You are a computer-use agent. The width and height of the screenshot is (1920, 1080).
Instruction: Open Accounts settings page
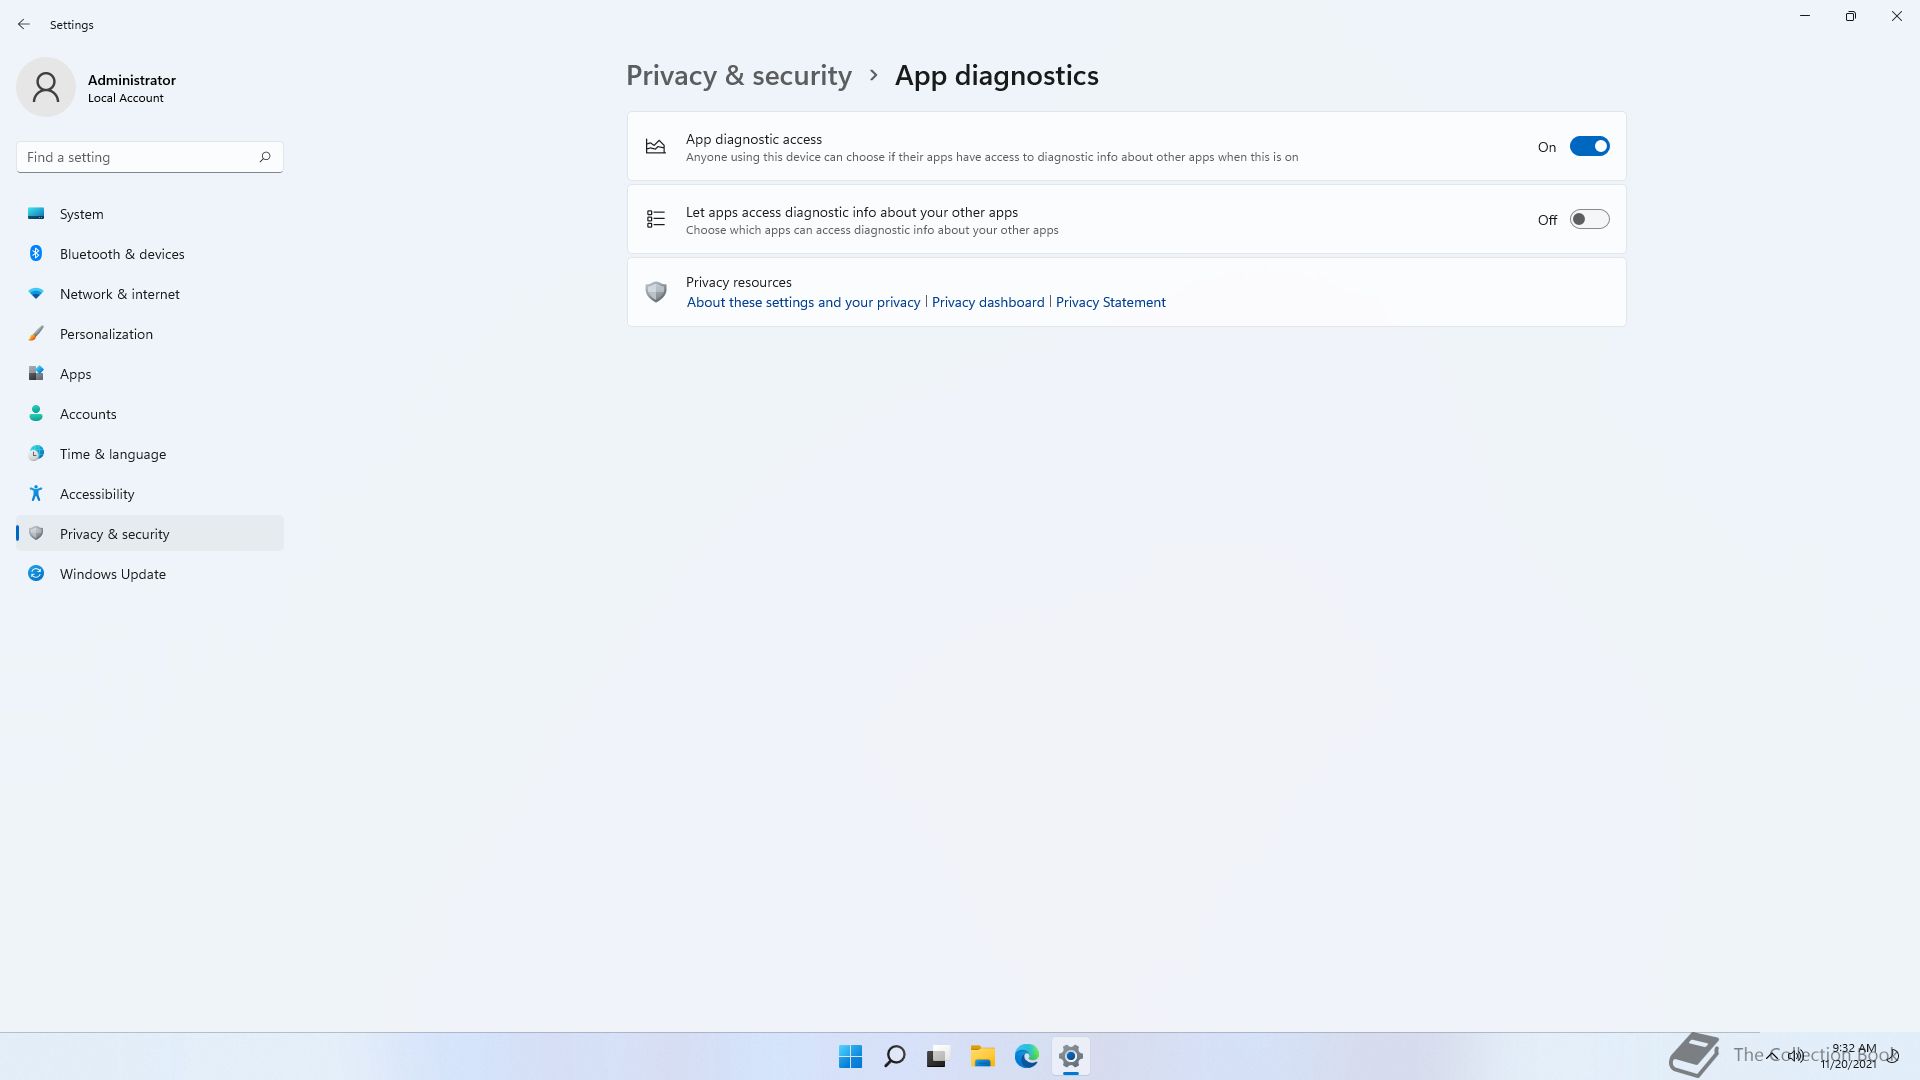tap(150, 413)
